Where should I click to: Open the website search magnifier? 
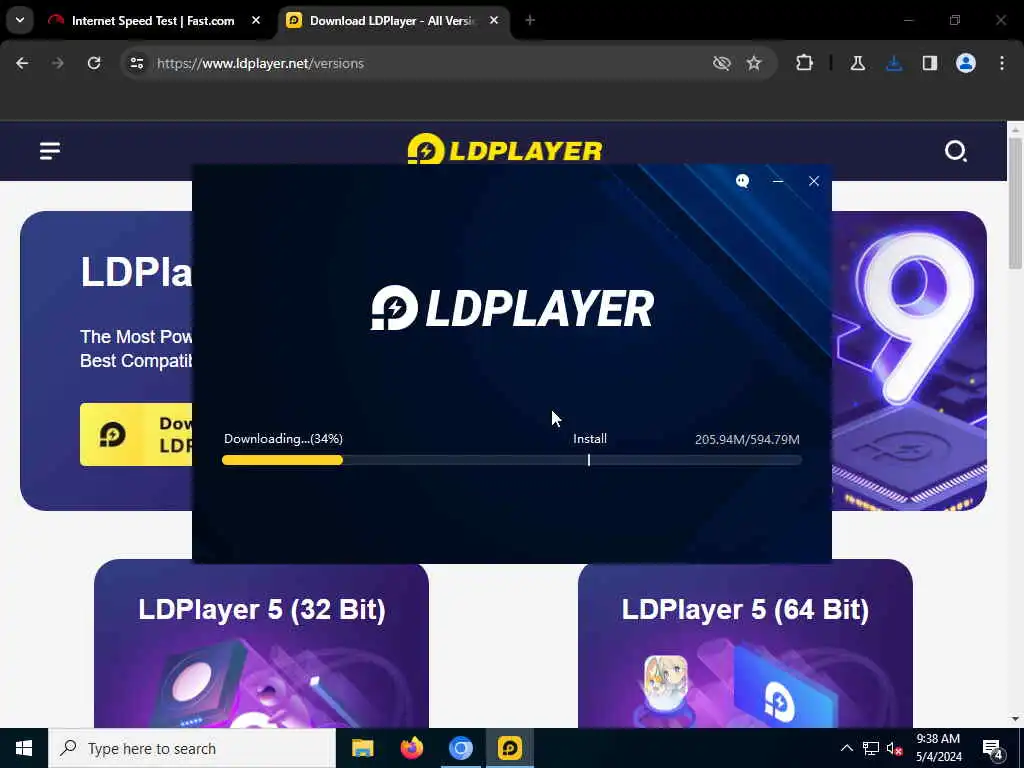pos(955,151)
